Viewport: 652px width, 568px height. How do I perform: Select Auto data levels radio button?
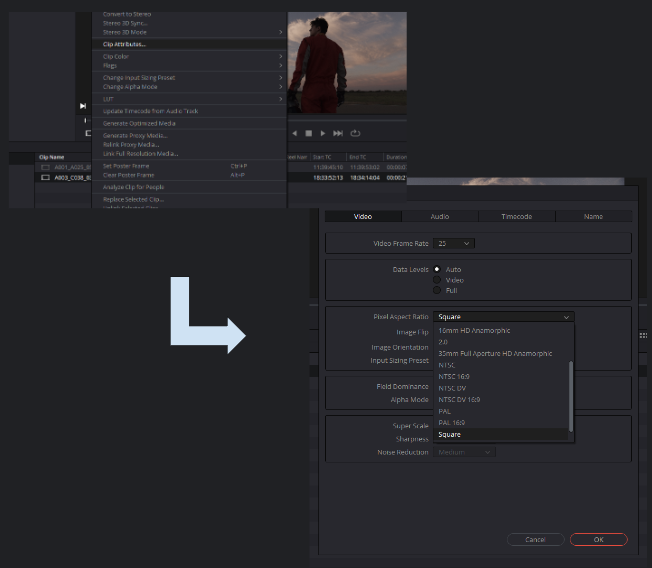tap(437, 269)
